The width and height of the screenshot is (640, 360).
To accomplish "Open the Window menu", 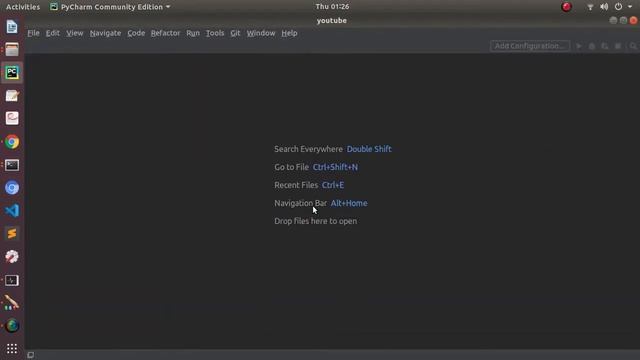I will coord(261,33).
